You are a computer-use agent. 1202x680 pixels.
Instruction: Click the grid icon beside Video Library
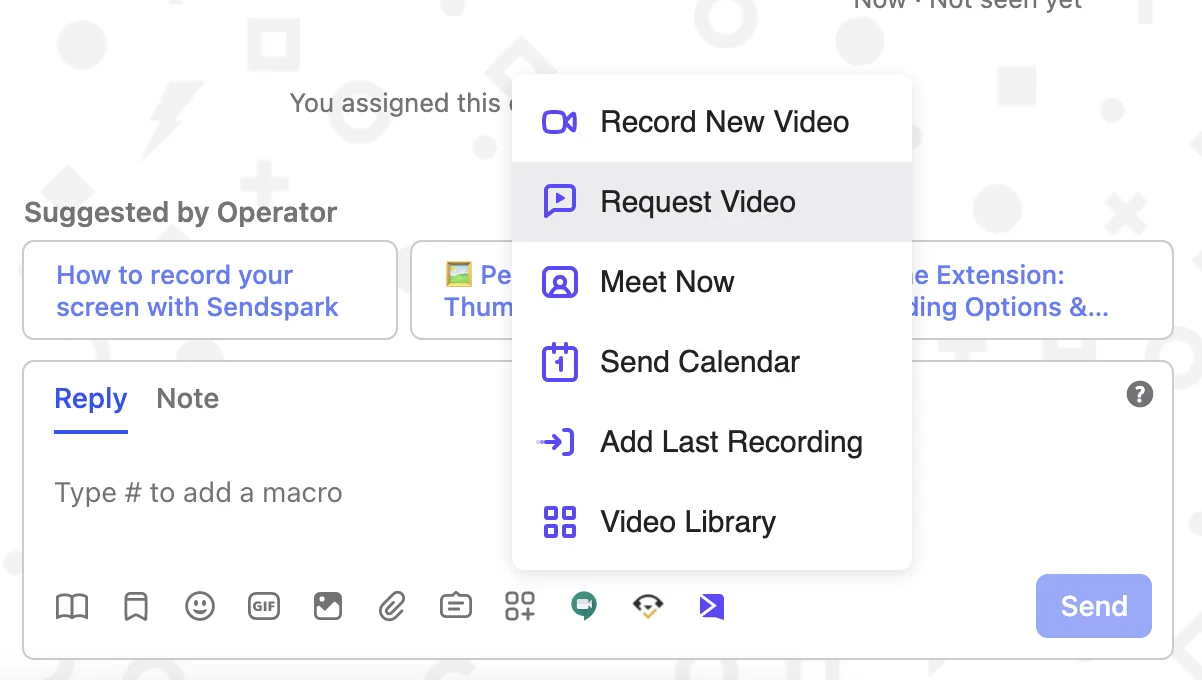click(x=559, y=522)
